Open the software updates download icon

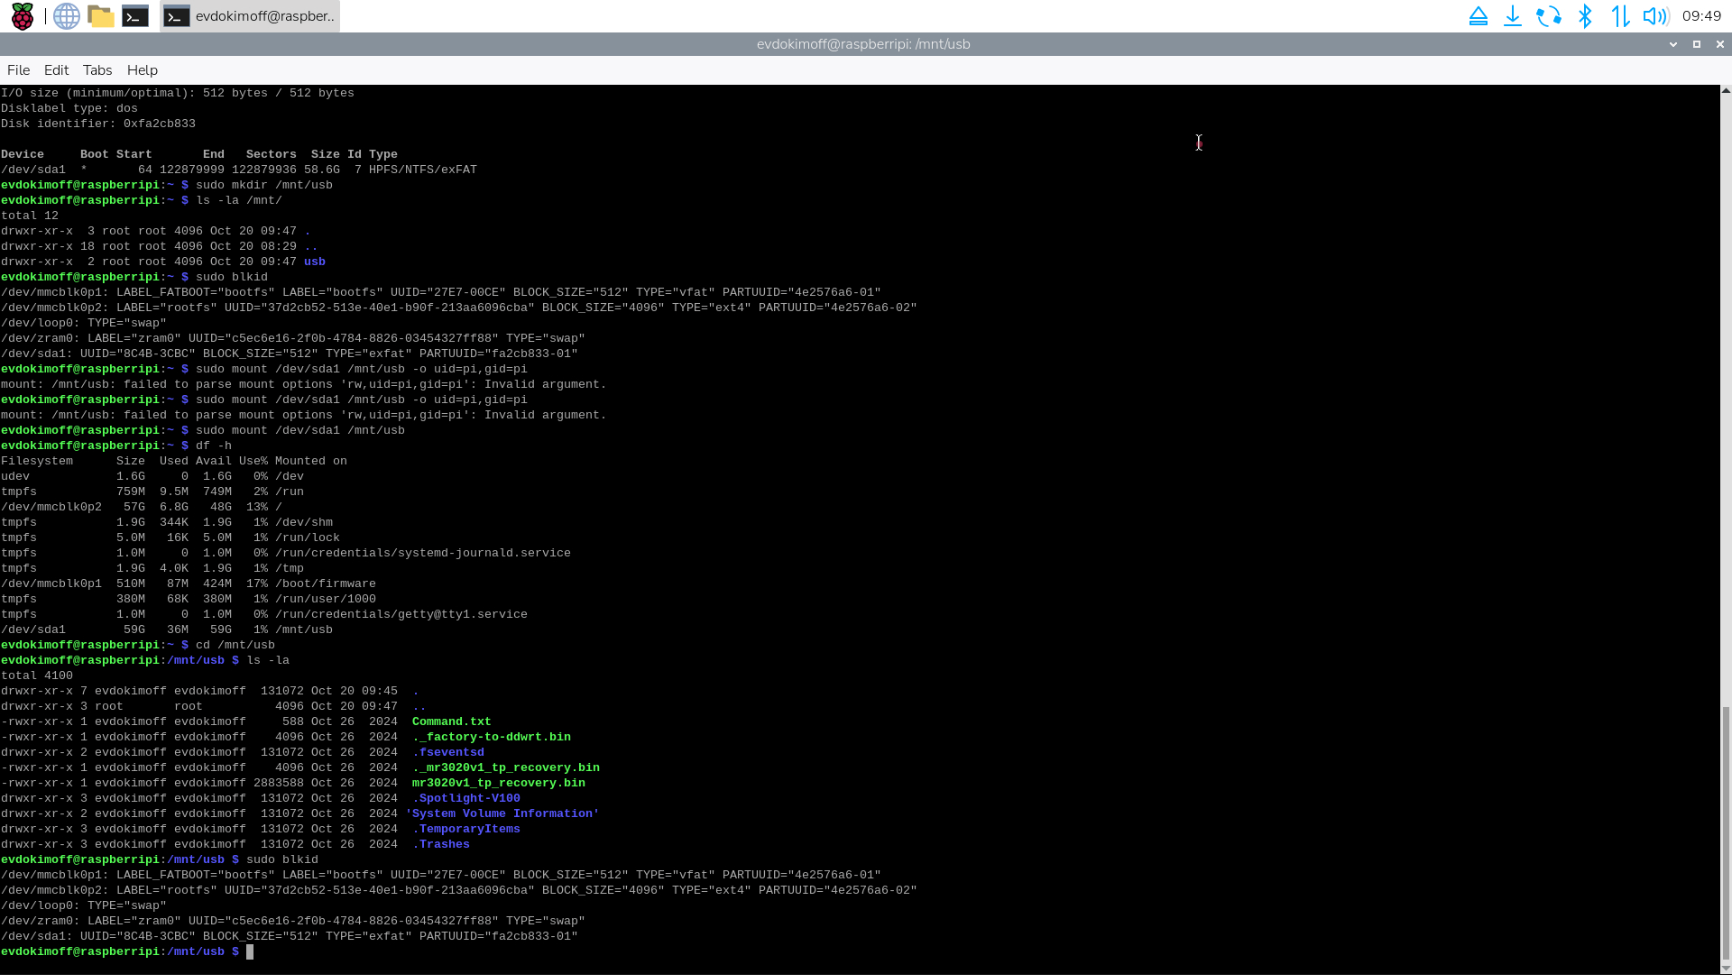coord(1513,16)
